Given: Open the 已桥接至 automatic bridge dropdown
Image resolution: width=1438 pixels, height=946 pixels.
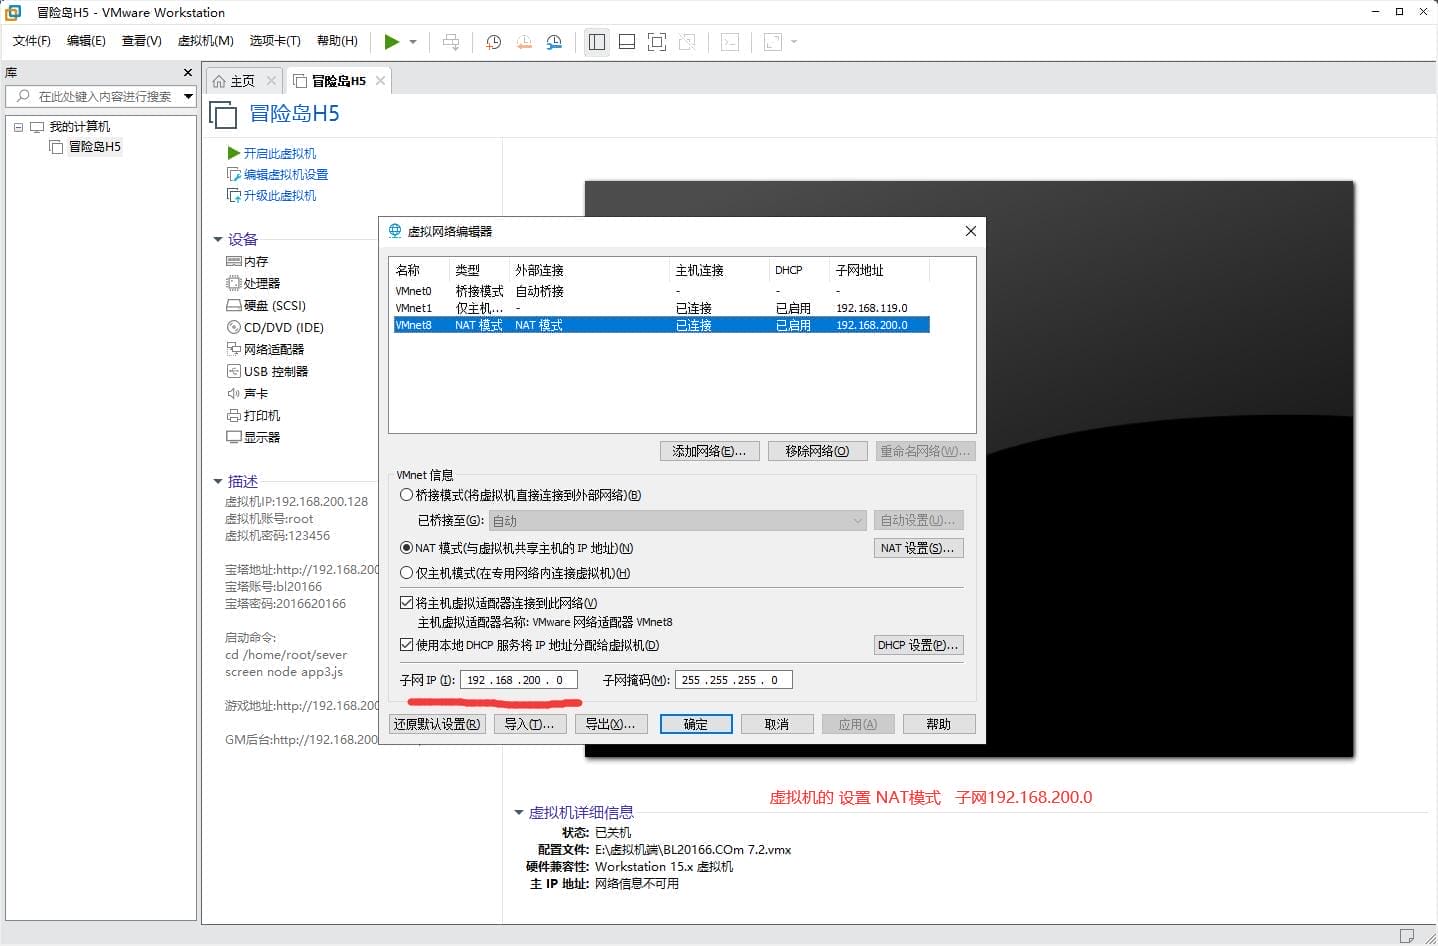Looking at the screenshot, I should pyautogui.click(x=856, y=520).
